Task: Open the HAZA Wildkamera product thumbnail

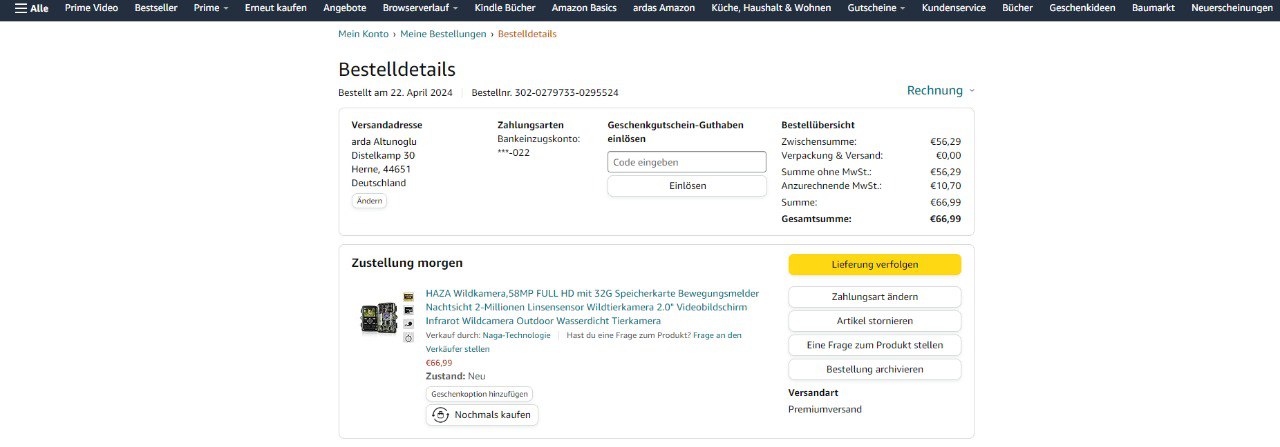Action: [380, 317]
